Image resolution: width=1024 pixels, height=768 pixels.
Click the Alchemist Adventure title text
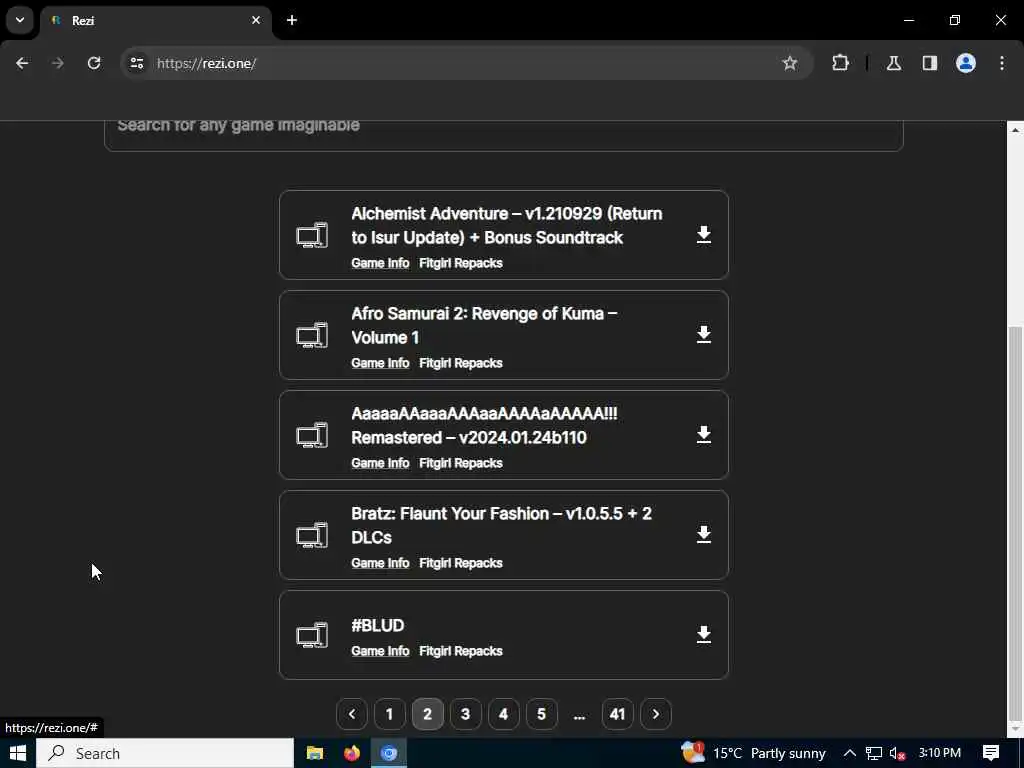[507, 225]
